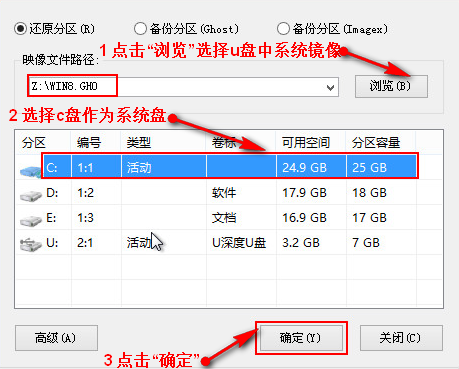Image resolution: width=459 pixels, height=369 pixels.
Task: Click the C: drive icon
Action: pos(31,171)
